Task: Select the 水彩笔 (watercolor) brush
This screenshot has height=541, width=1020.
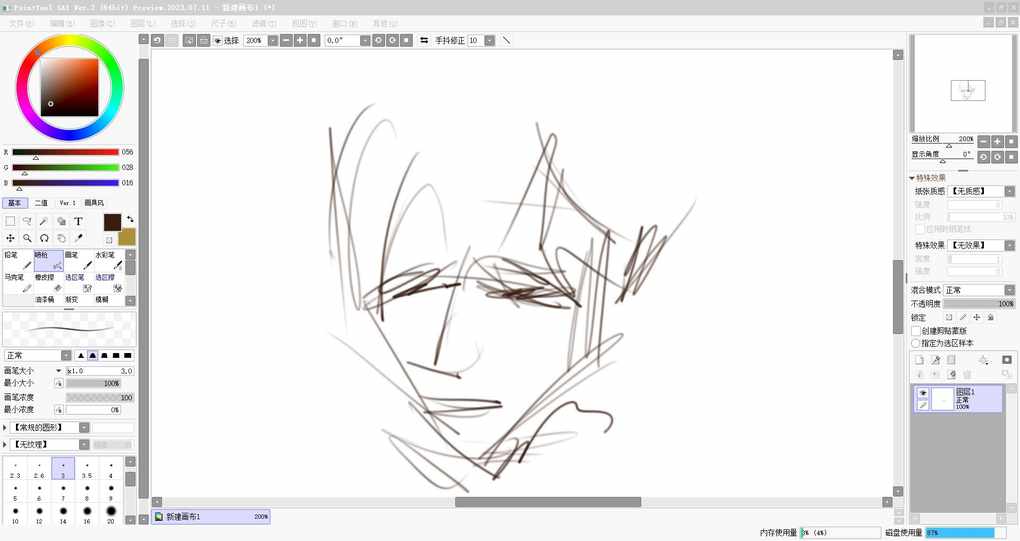Action: pos(110,260)
